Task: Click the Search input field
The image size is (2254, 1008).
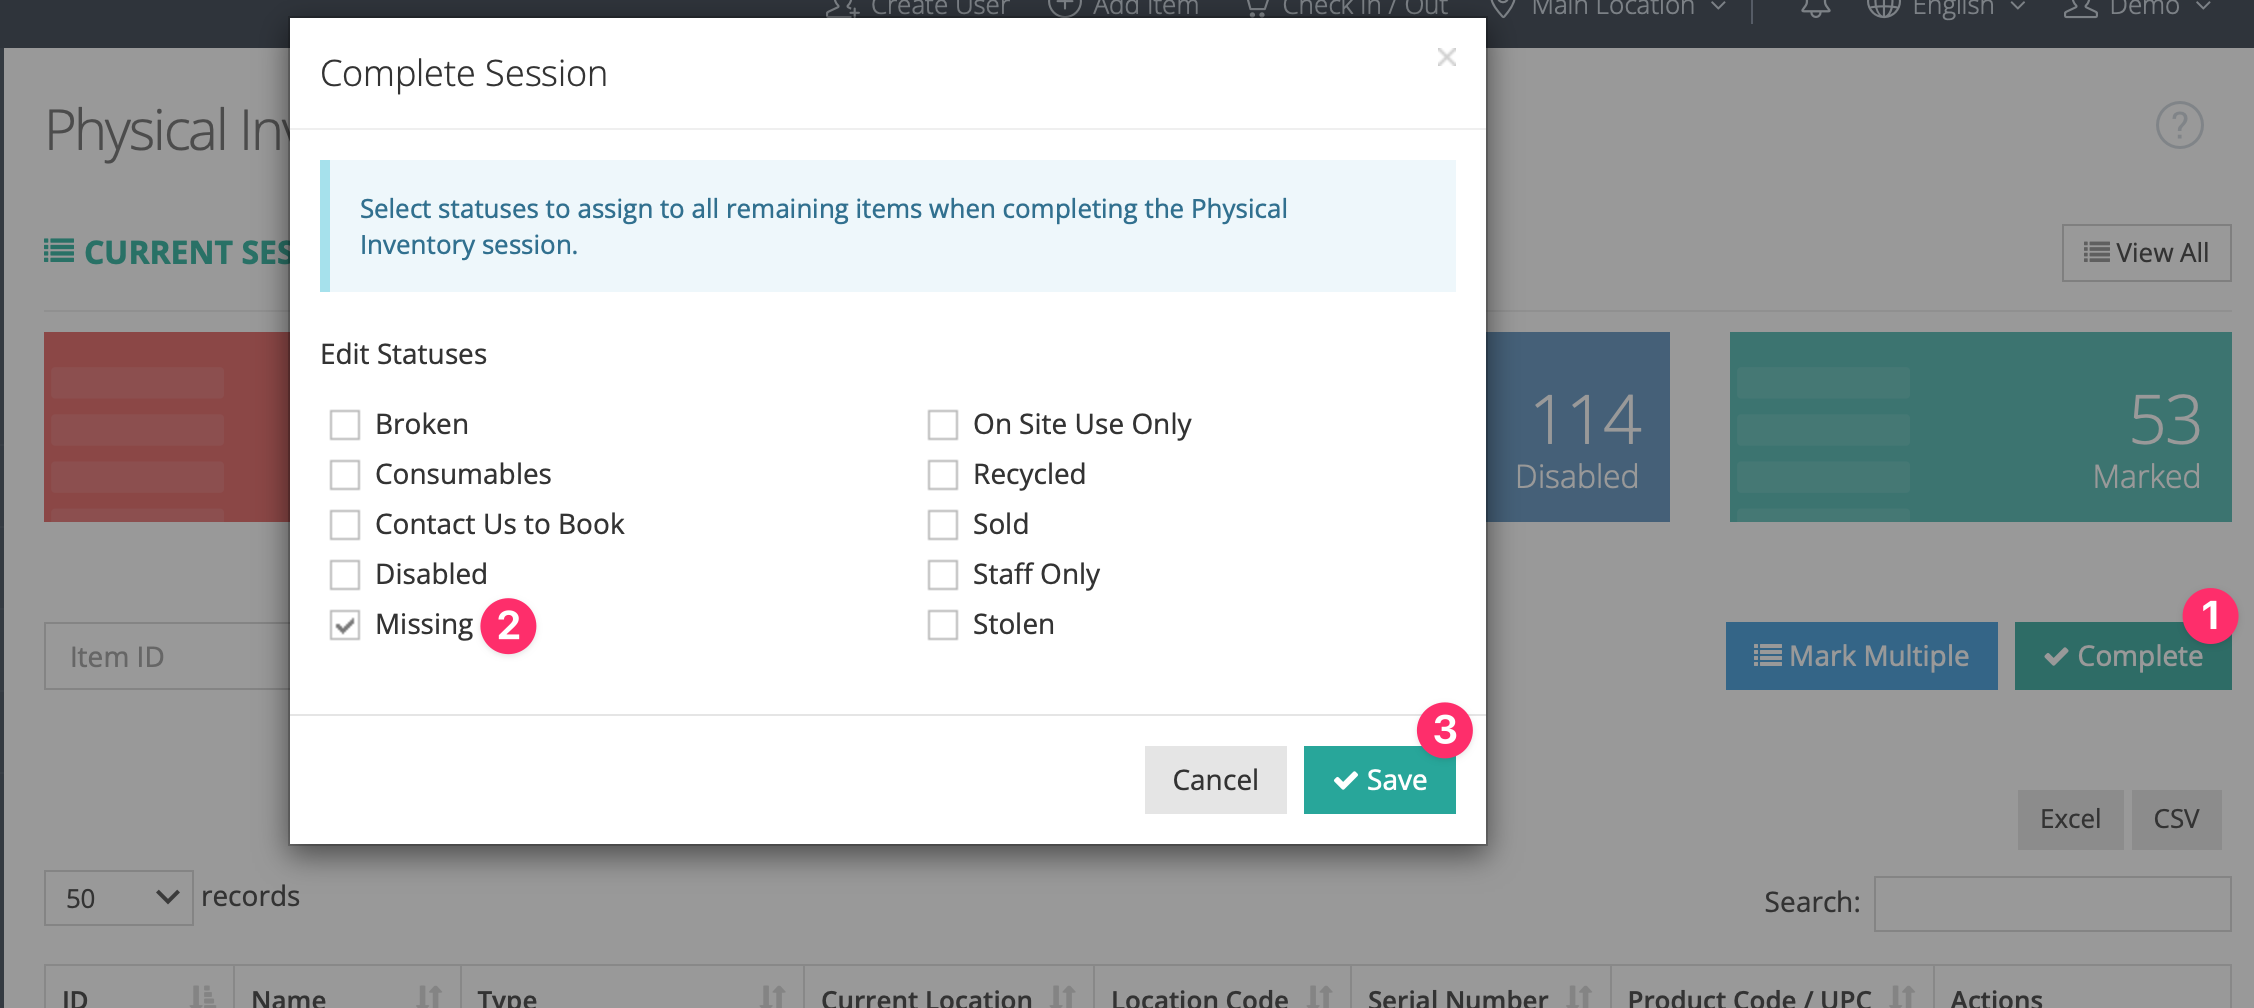Action: (x=2052, y=904)
